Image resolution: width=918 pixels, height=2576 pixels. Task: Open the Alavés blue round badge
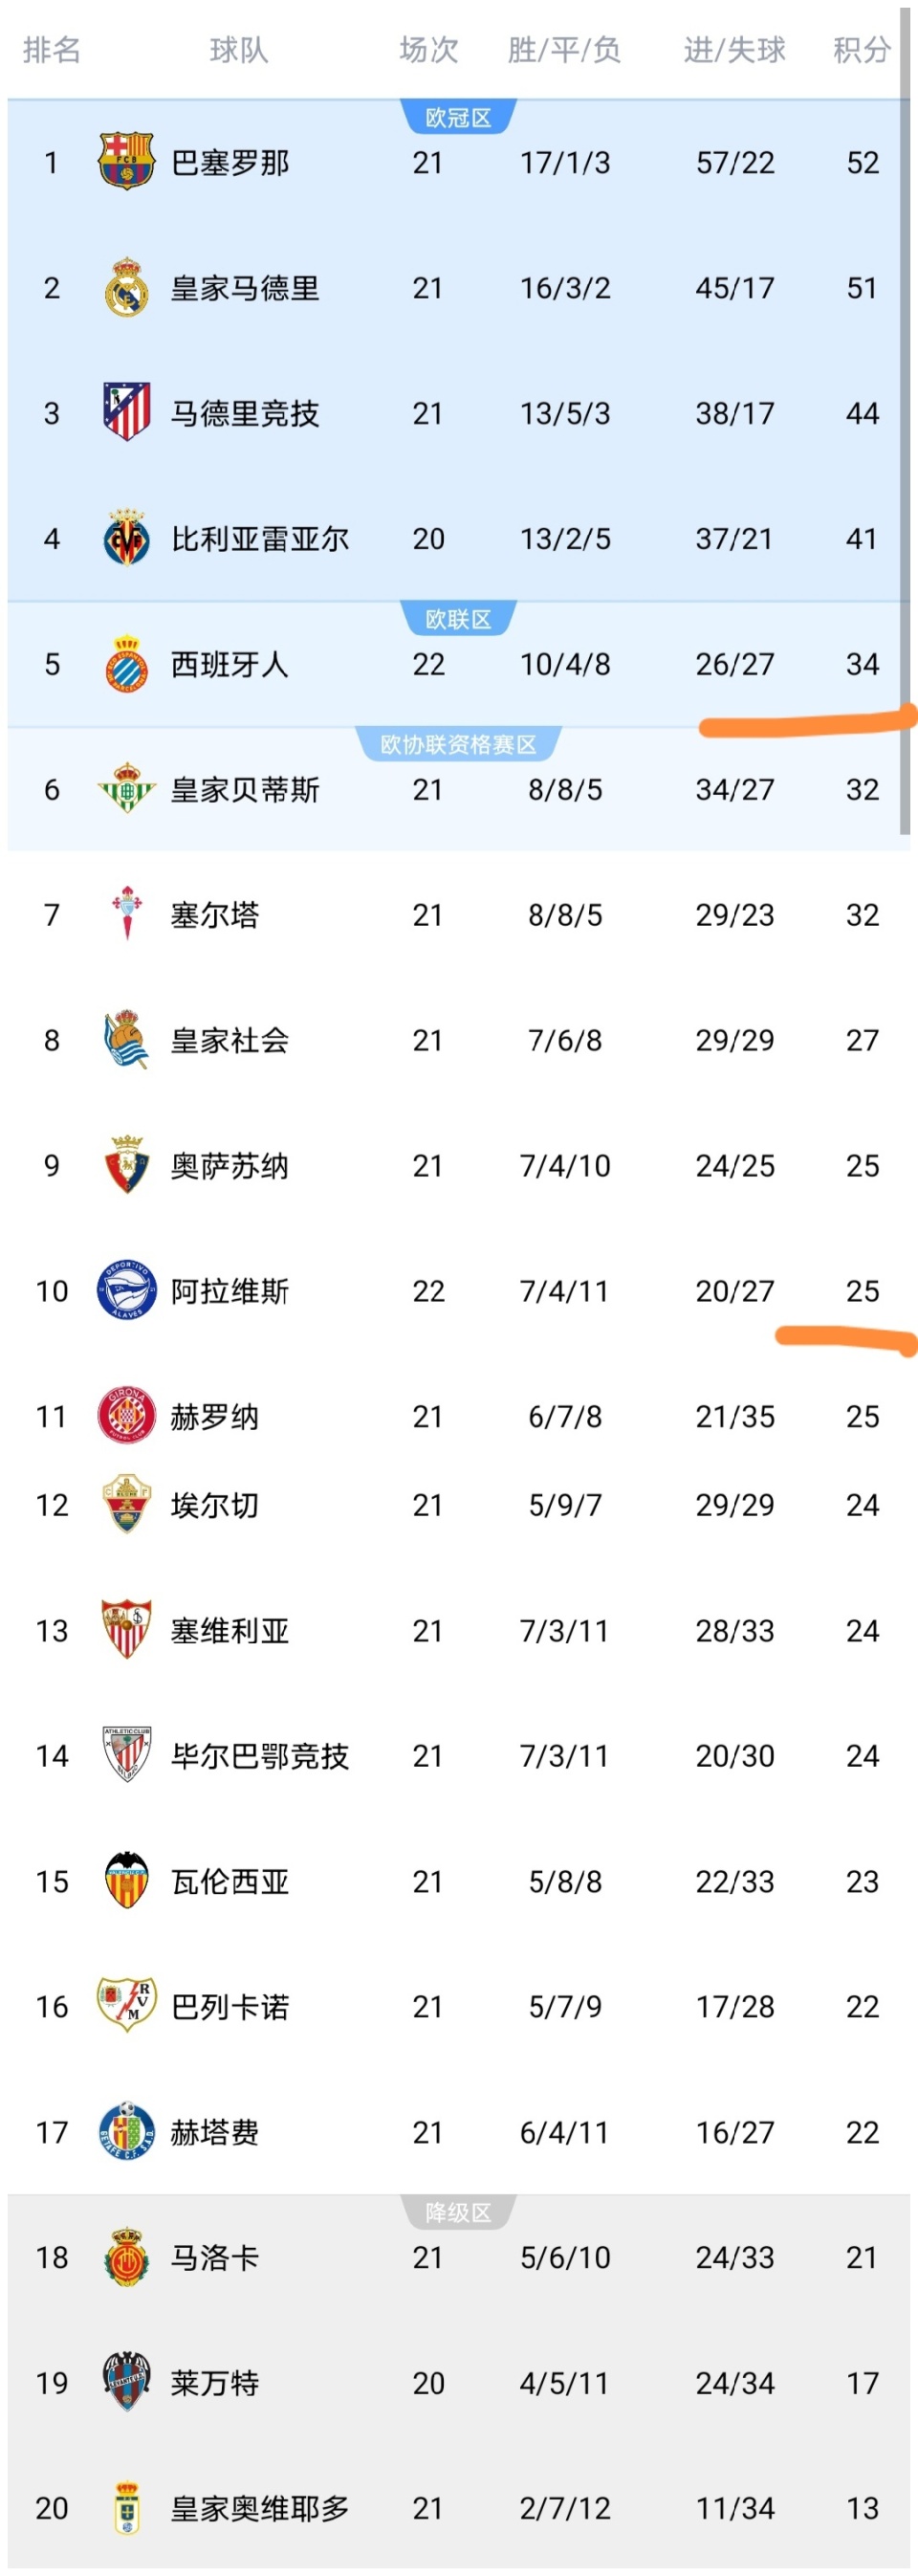click(126, 1290)
